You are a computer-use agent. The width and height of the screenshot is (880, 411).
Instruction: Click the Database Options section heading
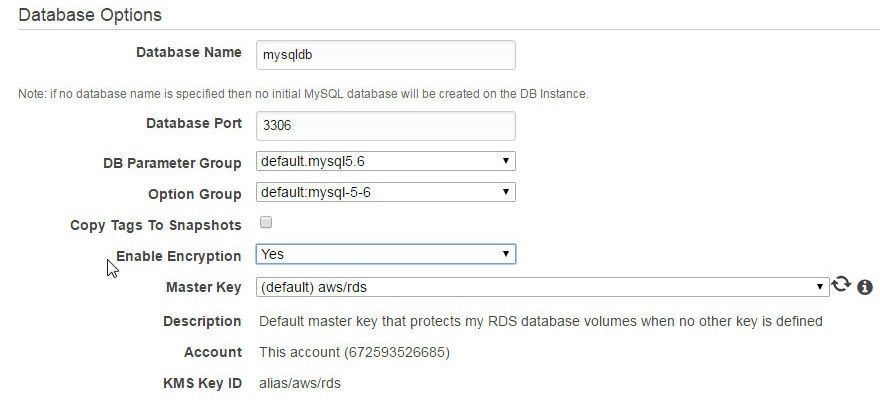90,15
